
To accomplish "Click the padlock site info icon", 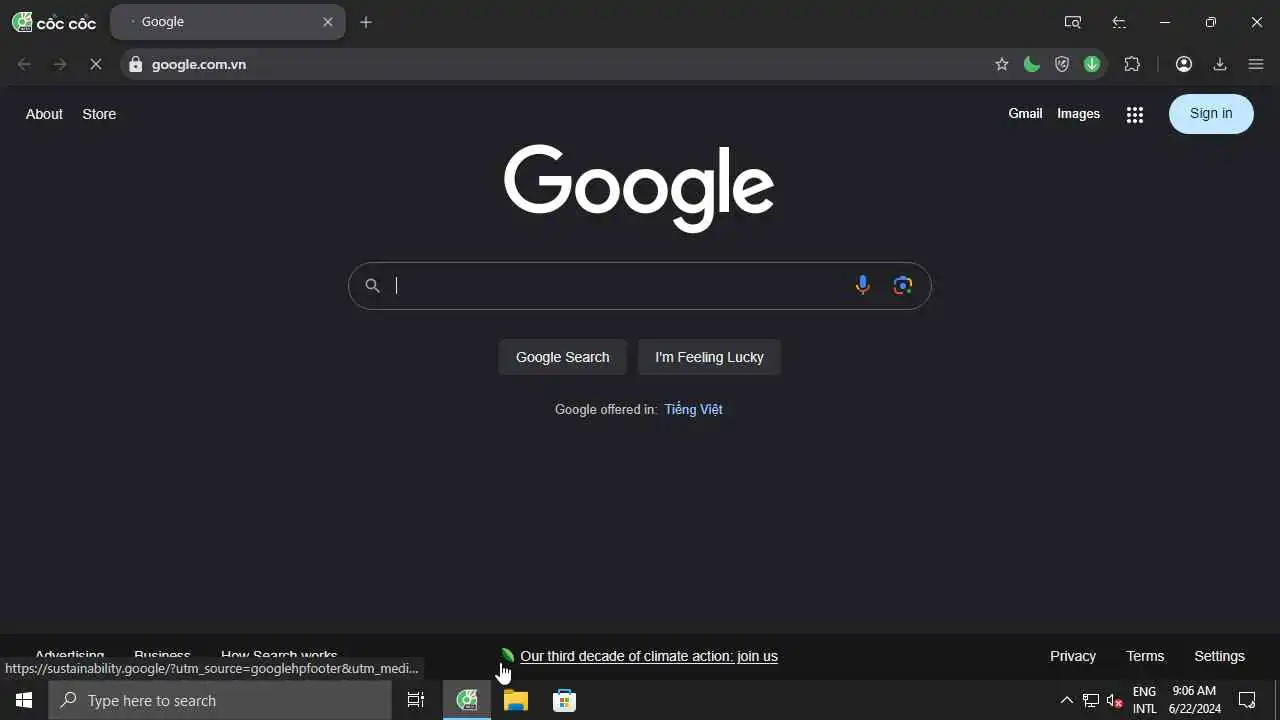I will pos(136,64).
